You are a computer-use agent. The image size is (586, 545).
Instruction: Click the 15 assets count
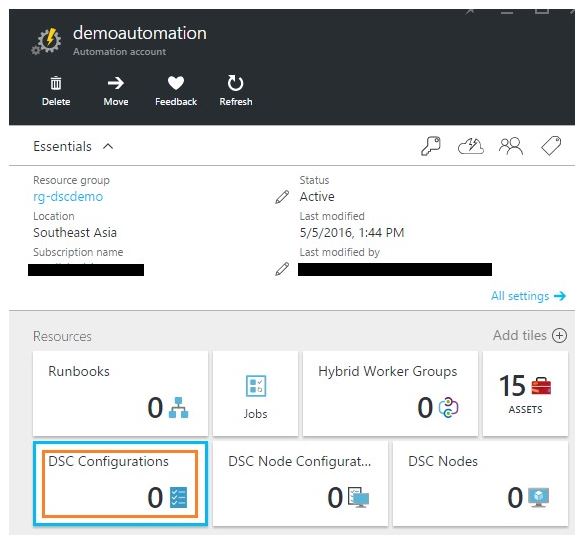pyautogui.click(x=512, y=386)
